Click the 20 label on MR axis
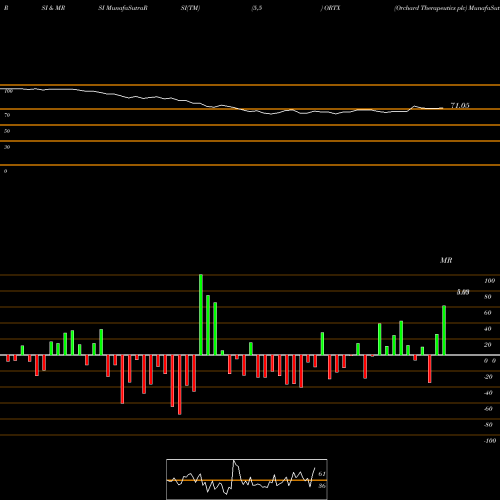The height and width of the screenshot is (500, 500). point(488,345)
